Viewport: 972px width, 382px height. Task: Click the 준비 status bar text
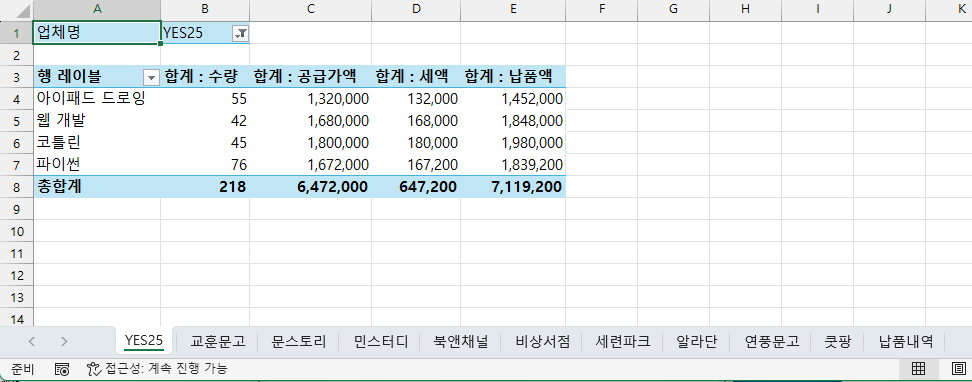click(22, 370)
